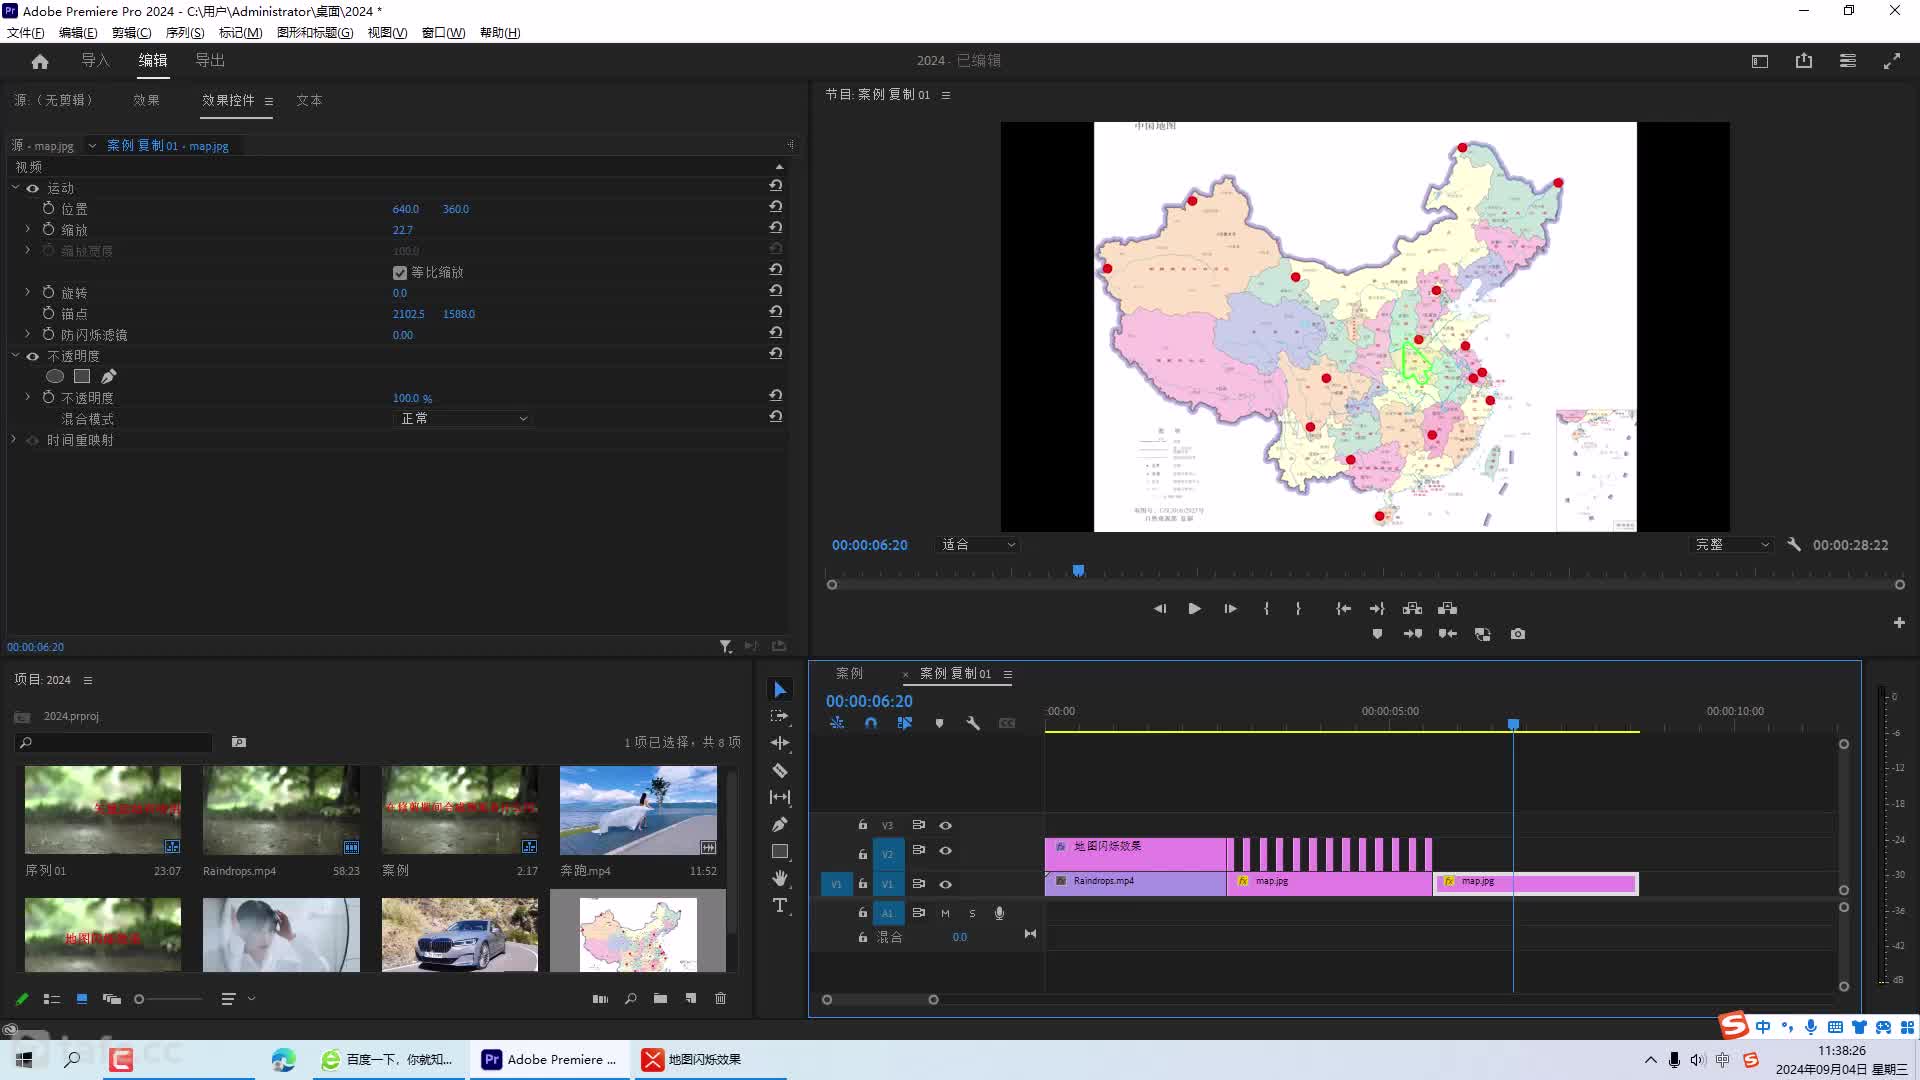The height and width of the screenshot is (1080, 1920).
Task: Toggle V3 track lock
Action: tap(862, 826)
